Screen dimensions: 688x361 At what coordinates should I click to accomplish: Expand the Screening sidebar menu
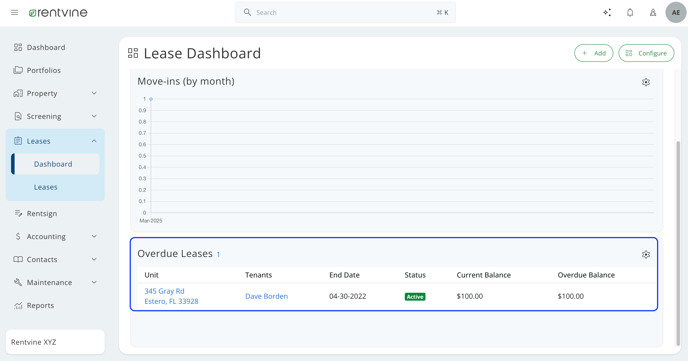click(x=55, y=116)
